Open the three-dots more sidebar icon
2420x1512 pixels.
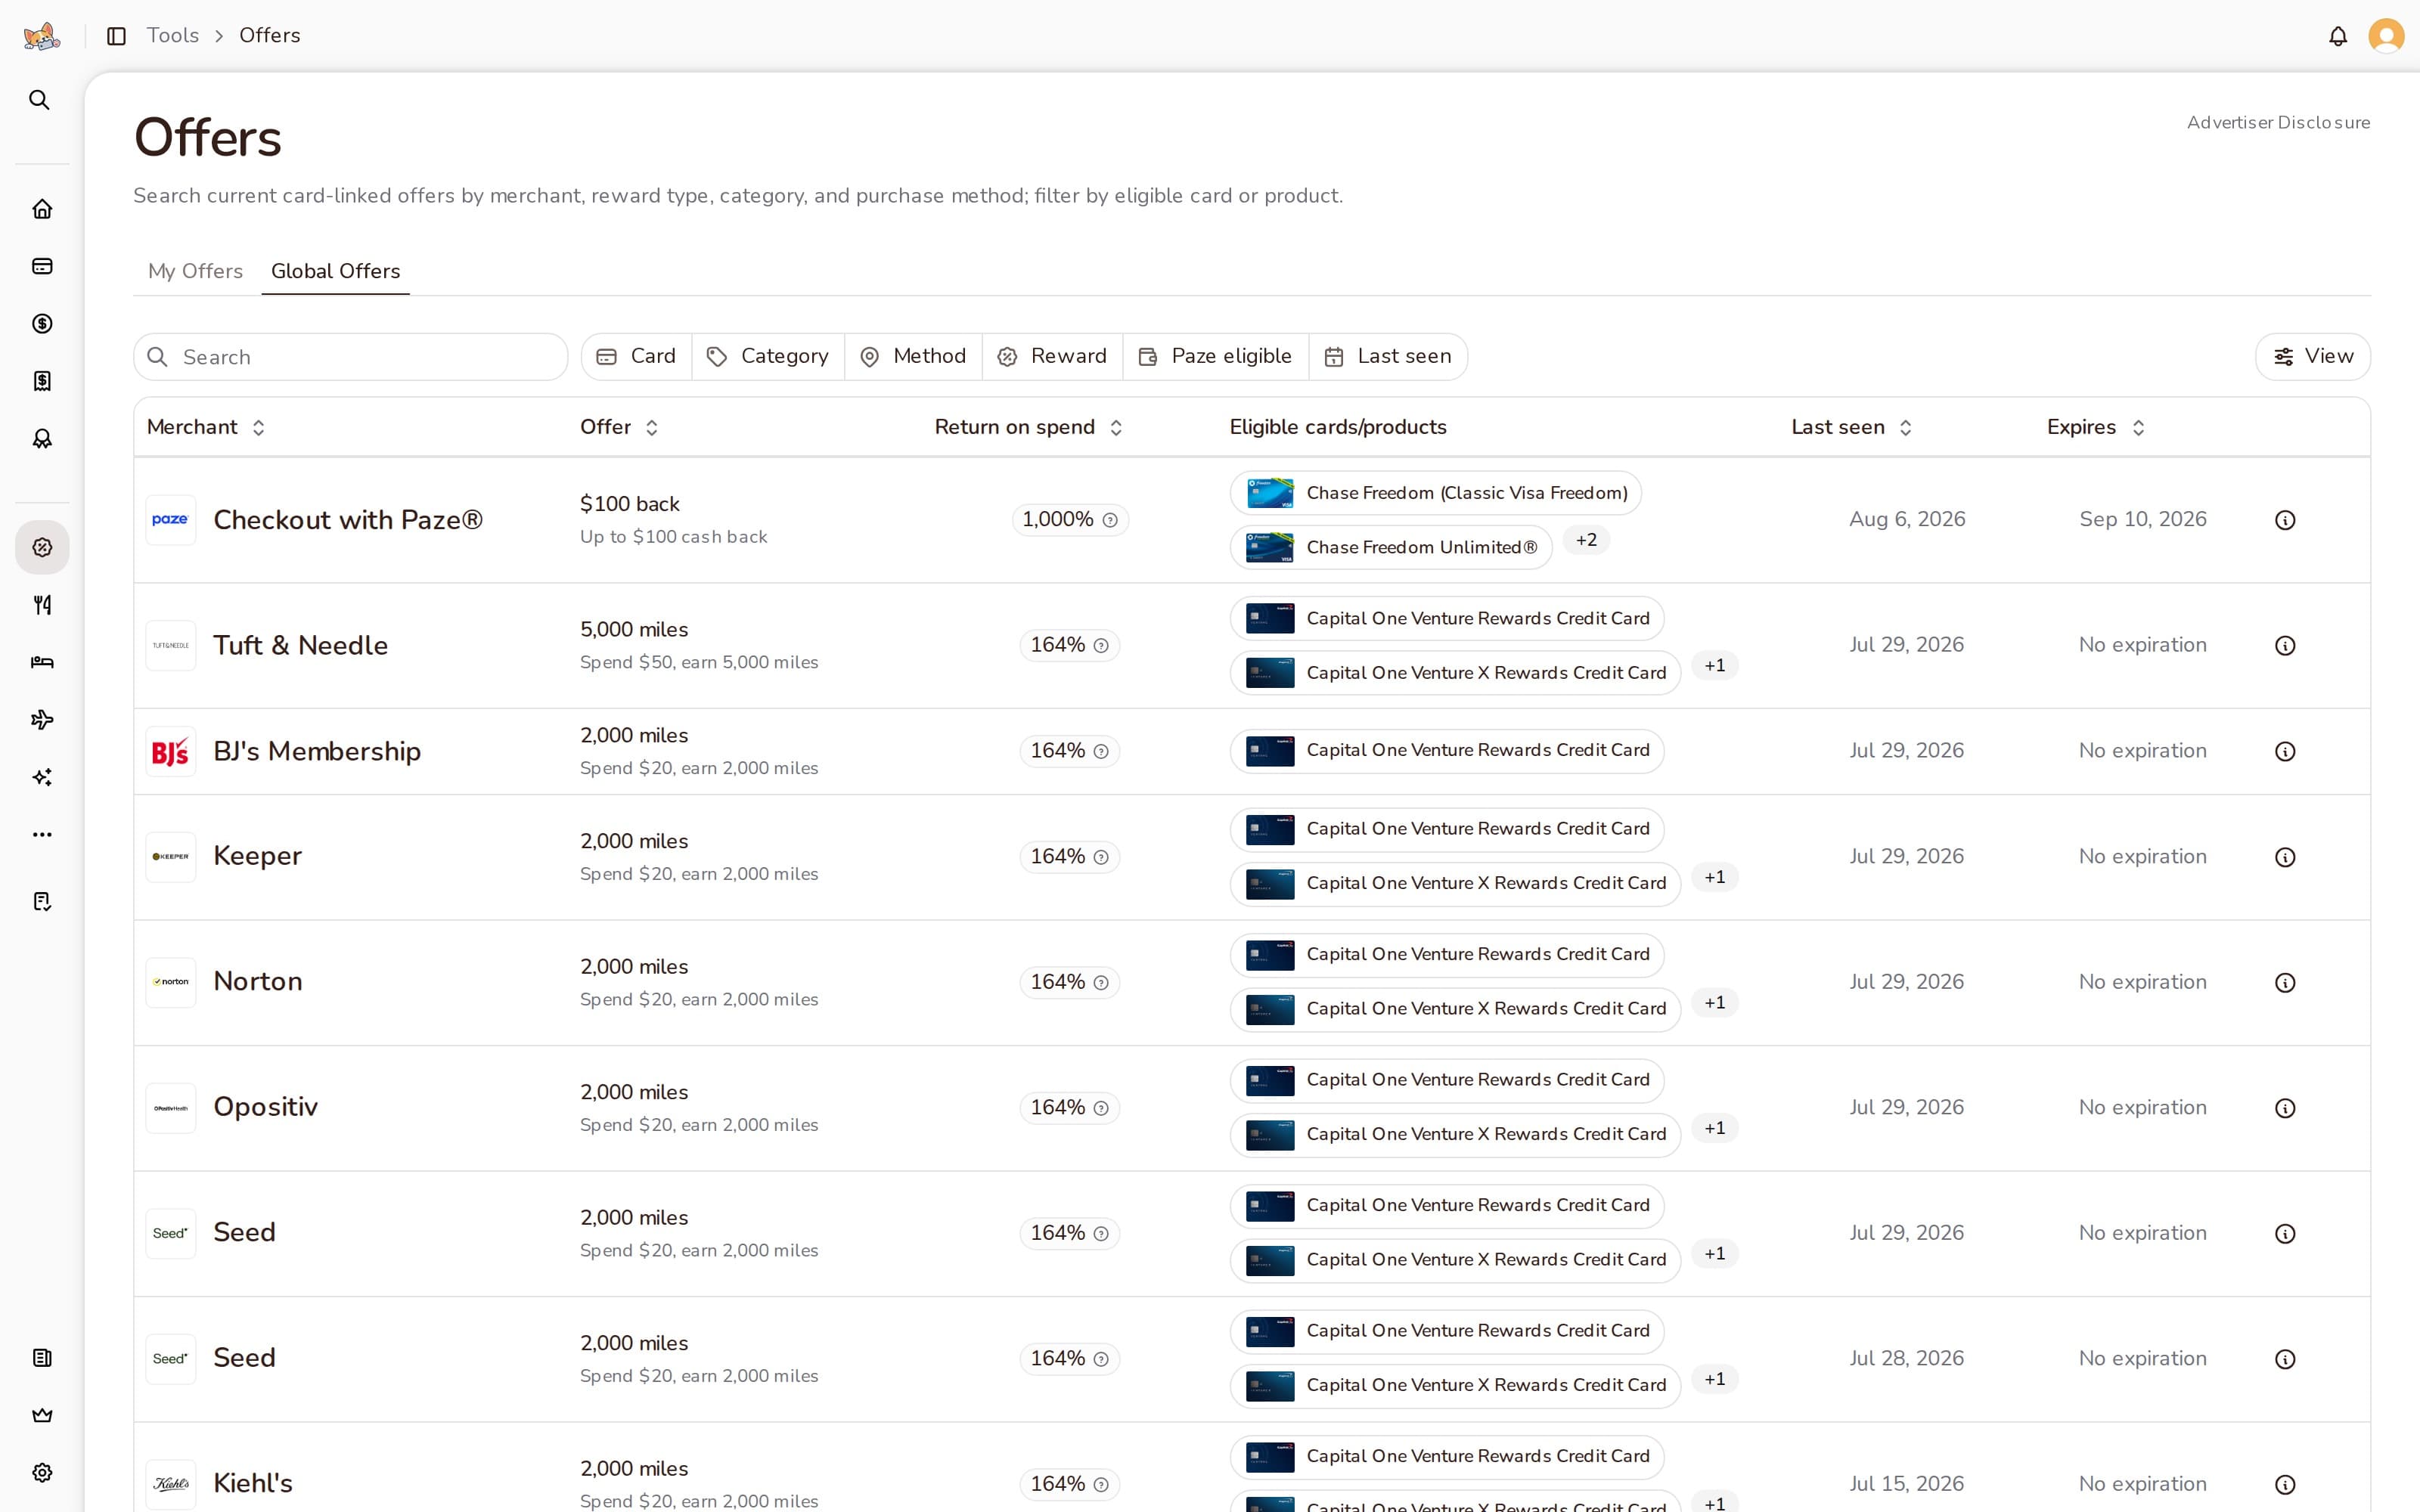coord(42,834)
